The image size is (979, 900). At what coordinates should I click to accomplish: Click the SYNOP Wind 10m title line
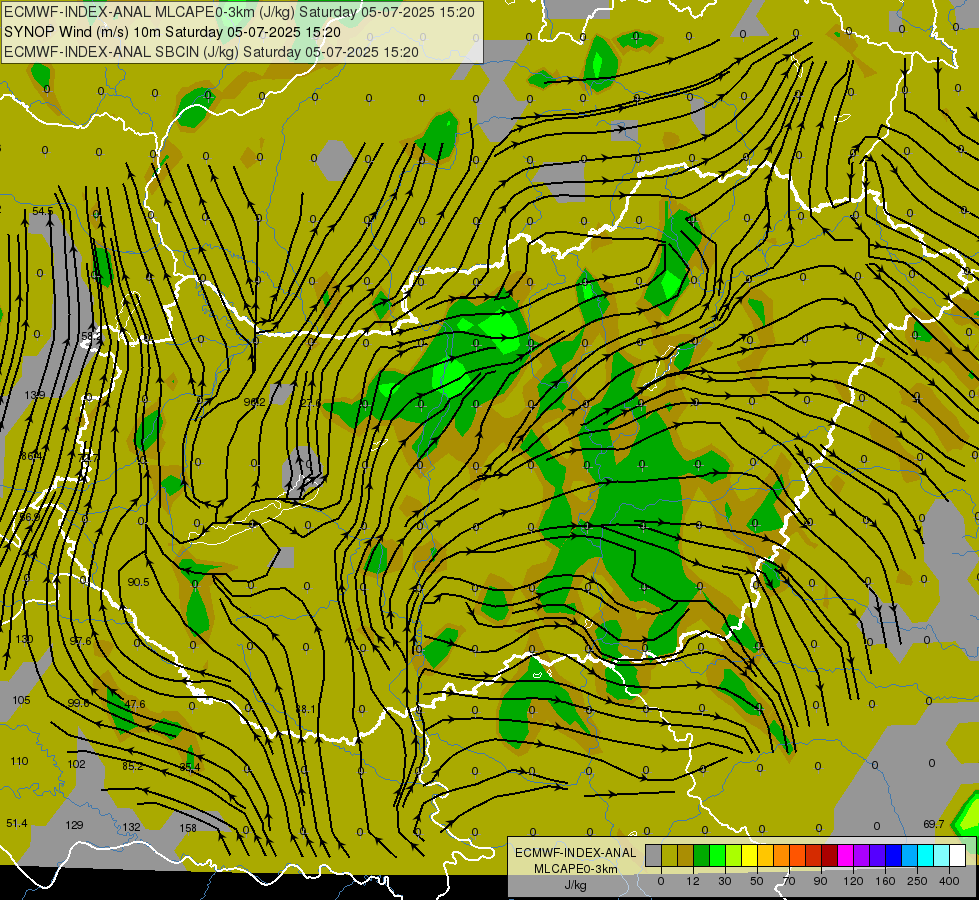[x=172, y=32]
